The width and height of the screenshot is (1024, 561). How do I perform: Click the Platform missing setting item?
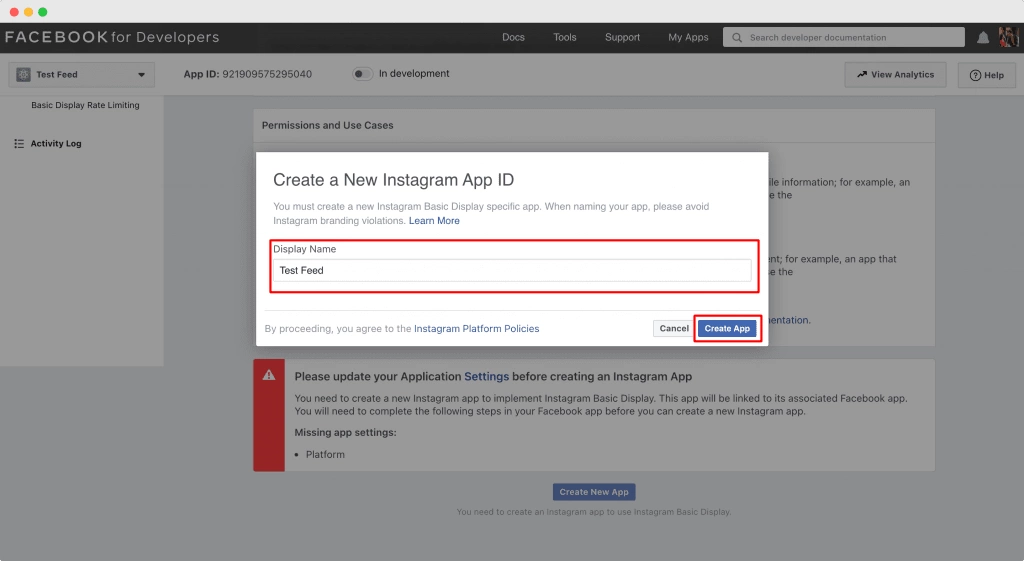(325, 455)
